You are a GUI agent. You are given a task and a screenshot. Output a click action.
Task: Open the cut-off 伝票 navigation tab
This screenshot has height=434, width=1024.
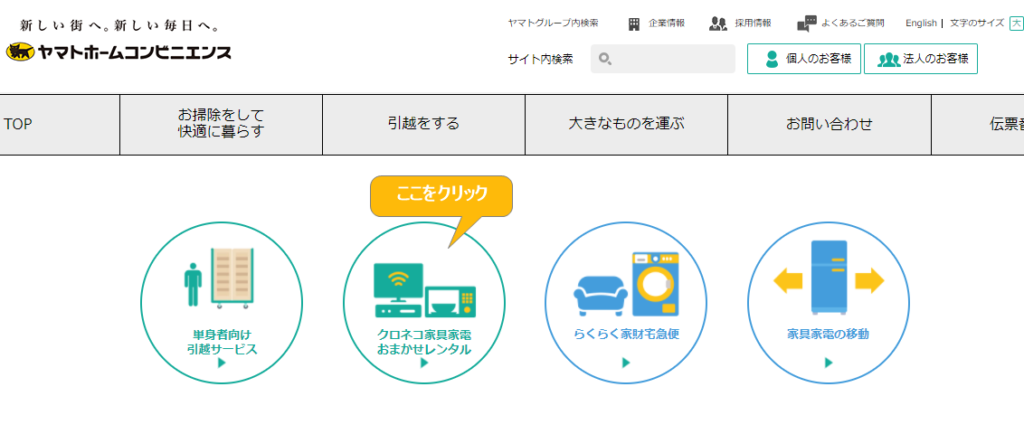978,124
